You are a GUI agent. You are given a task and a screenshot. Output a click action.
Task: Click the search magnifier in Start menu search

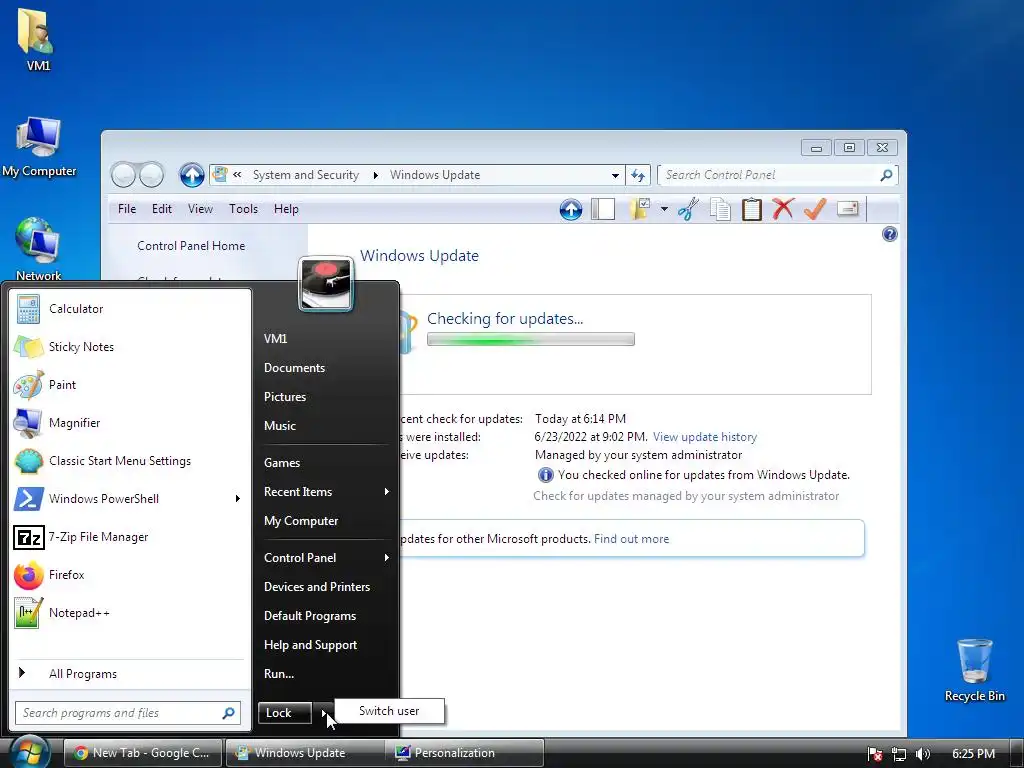pyautogui.click(x=229, y=713)
